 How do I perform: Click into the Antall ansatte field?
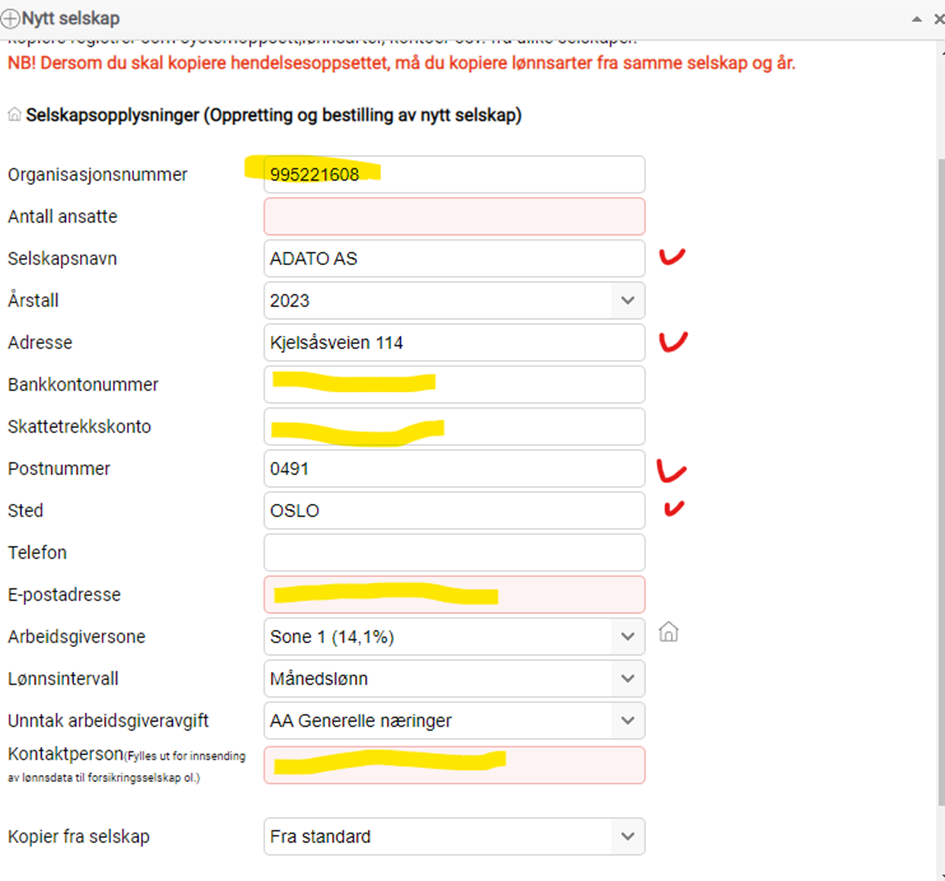point(454,216)
